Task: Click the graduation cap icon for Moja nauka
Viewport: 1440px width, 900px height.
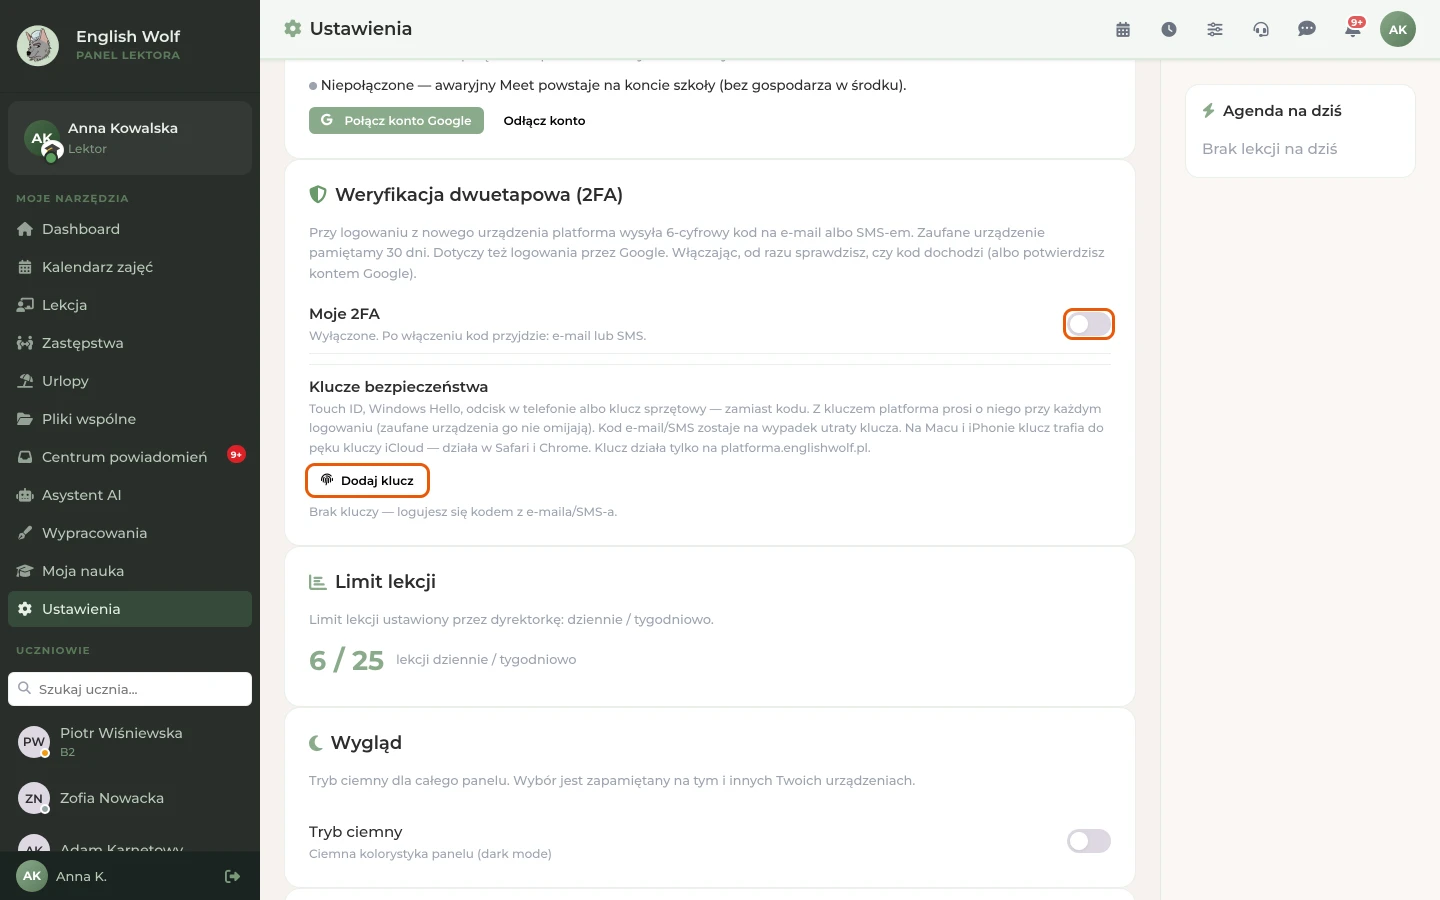Action: (25, 571)
